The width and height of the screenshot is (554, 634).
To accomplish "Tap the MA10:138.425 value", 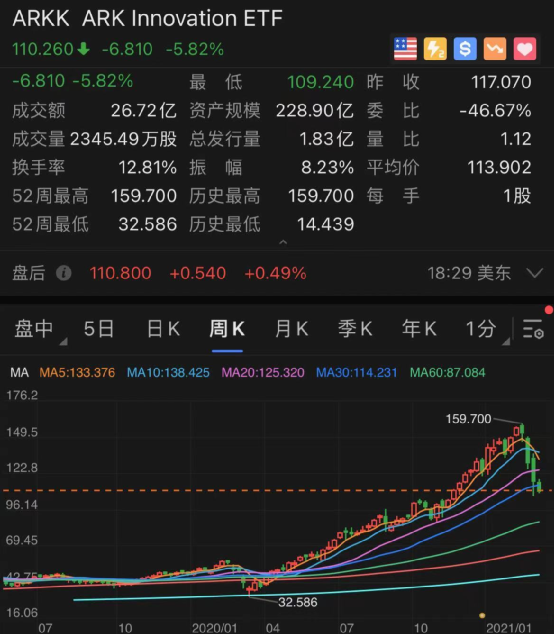I will tap(168, 372).
